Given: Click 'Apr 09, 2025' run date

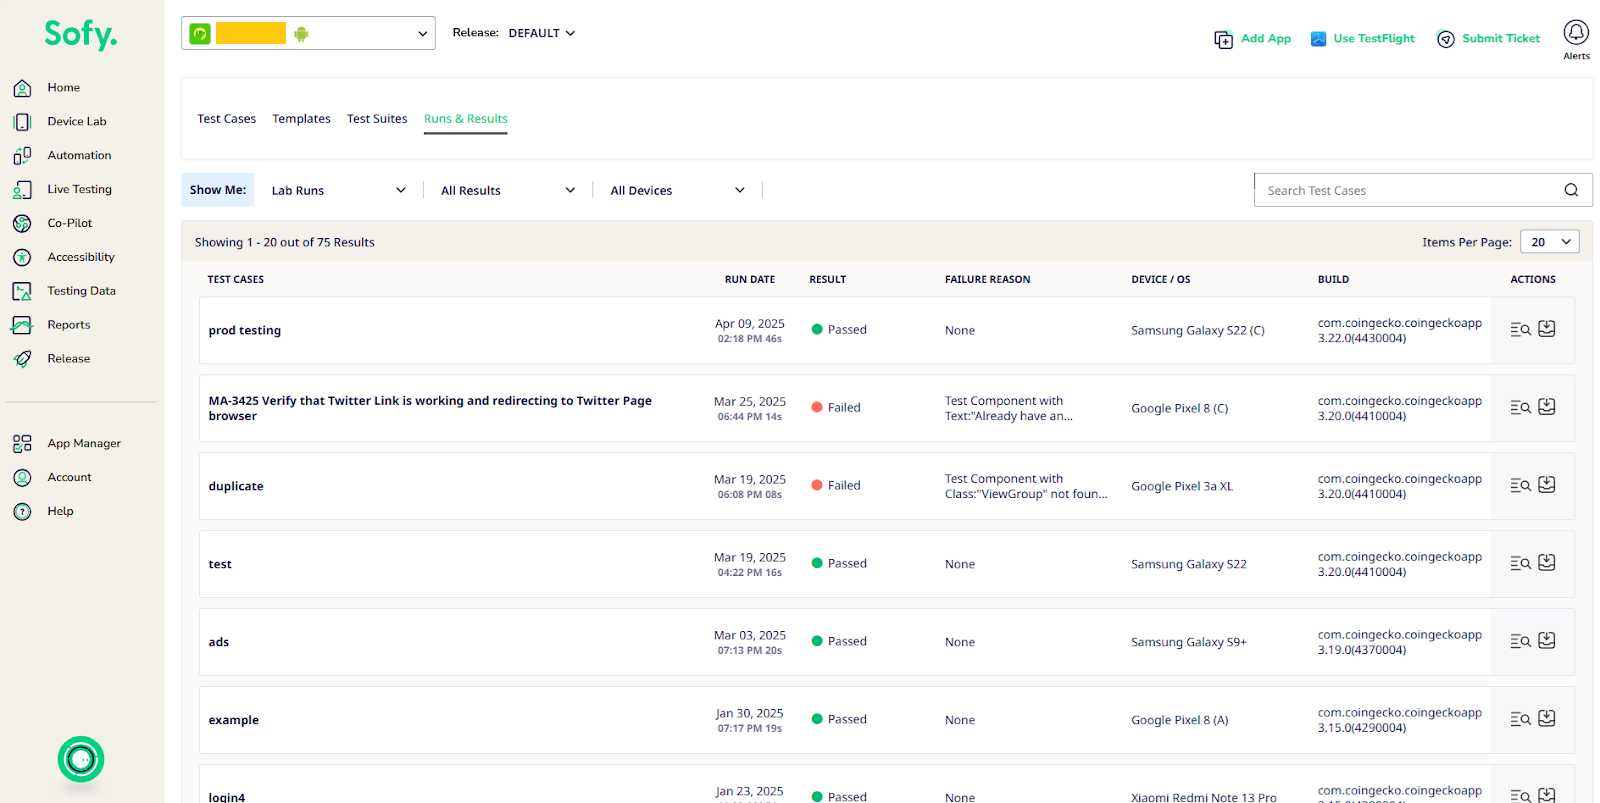Looking at the screenshot, I should pos(749,324).
